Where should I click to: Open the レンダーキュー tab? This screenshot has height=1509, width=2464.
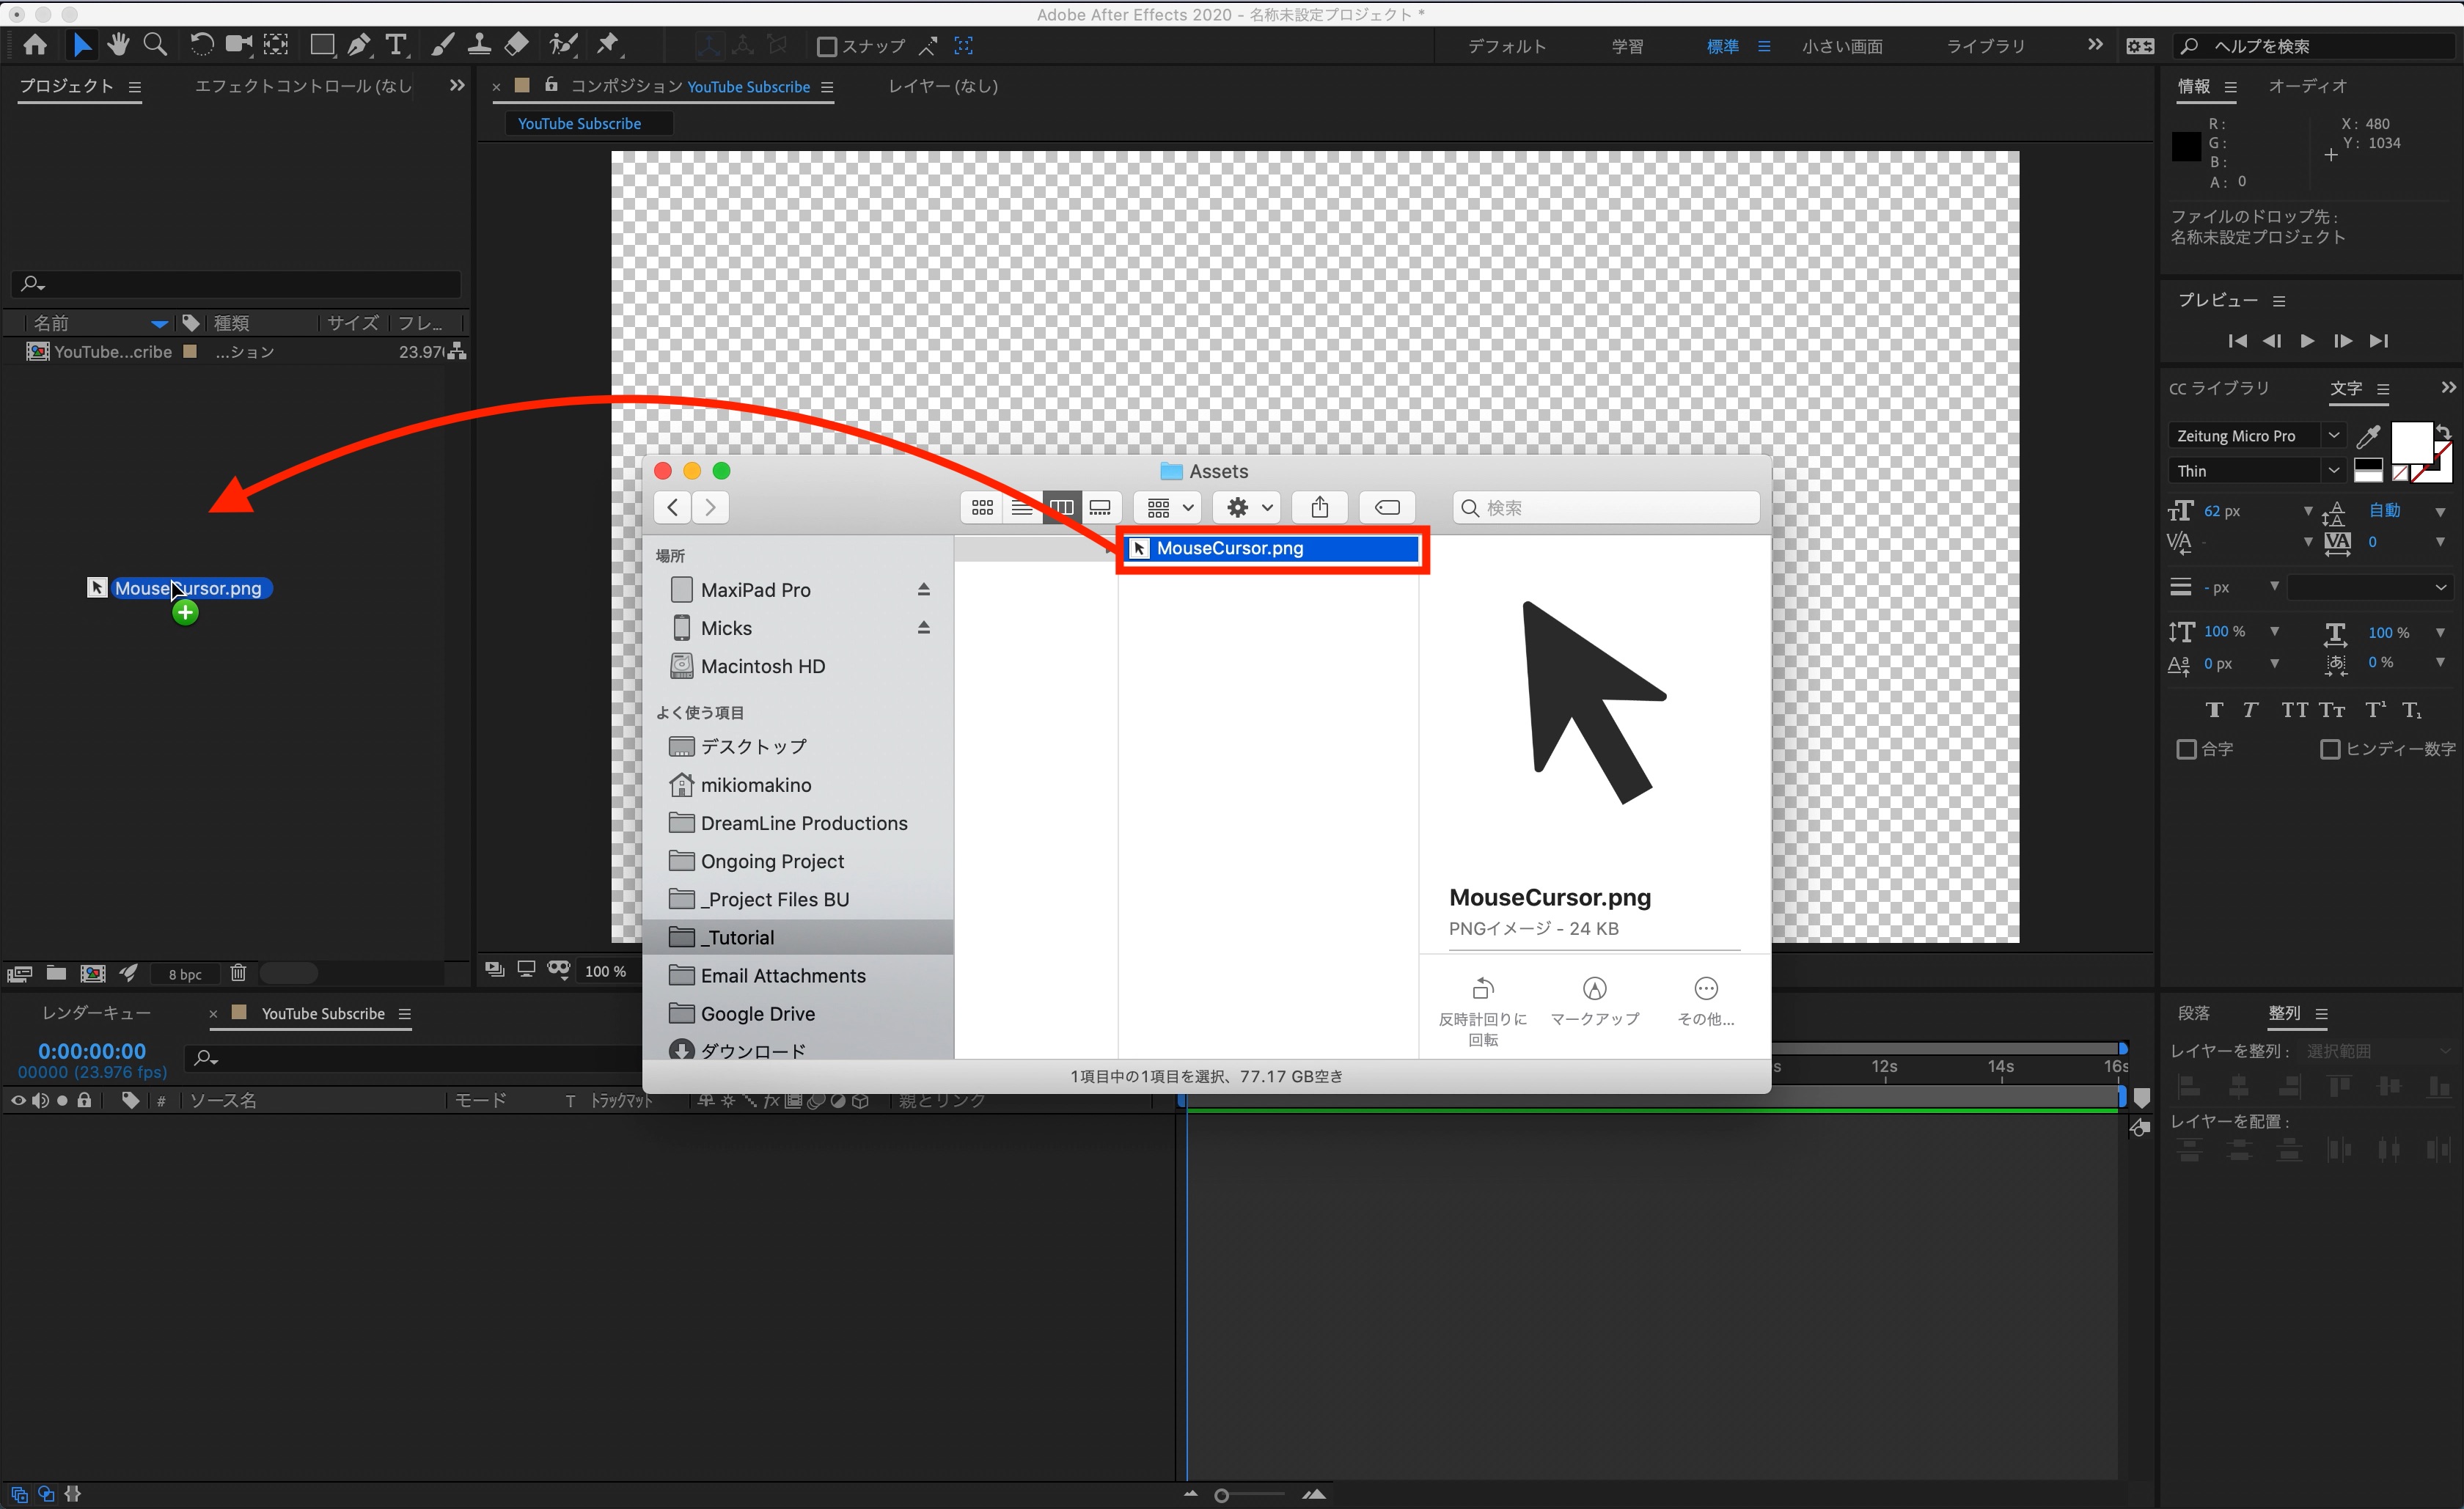(x=96, y=1013)
